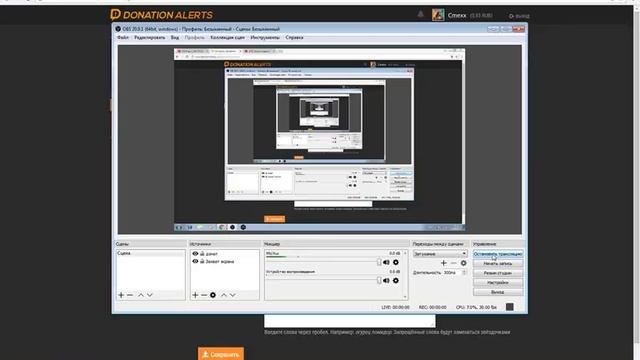Screen dimensions: 640x360
Task: Select the Сцена item in Scenes list
Action: coord(150,253)
